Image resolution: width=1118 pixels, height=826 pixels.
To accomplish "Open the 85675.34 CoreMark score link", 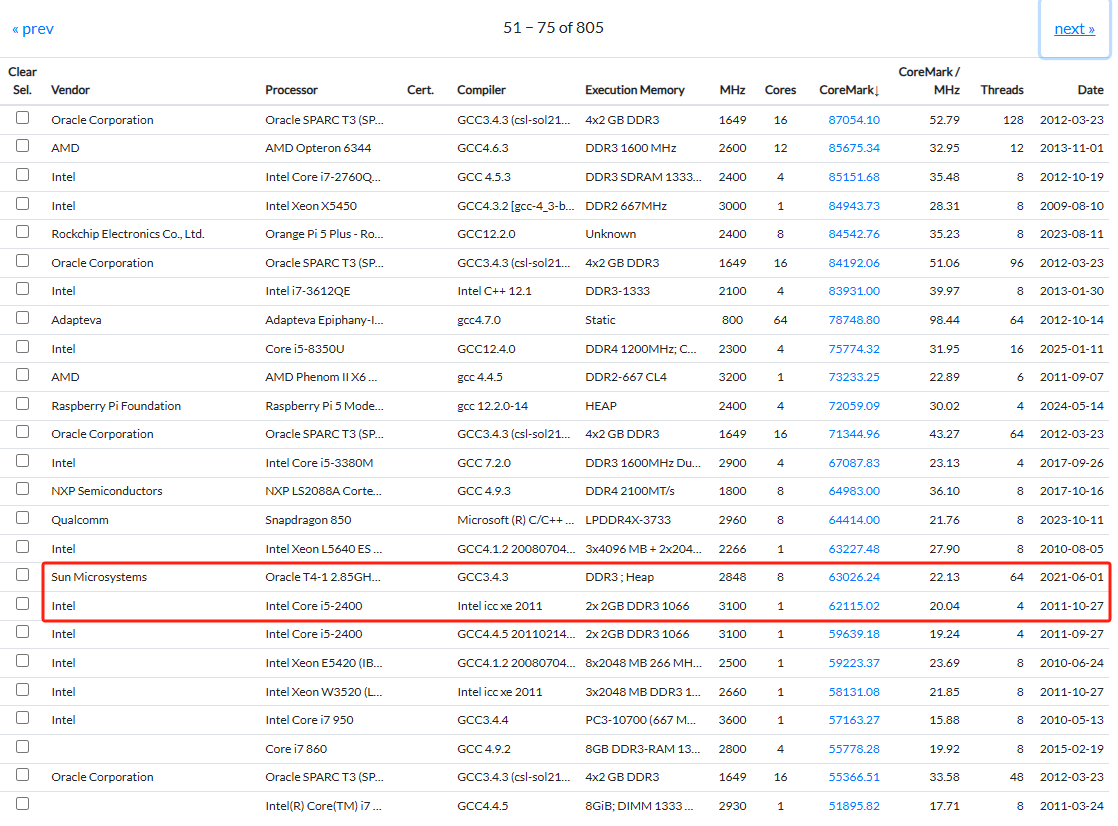I will pos(853,148).
